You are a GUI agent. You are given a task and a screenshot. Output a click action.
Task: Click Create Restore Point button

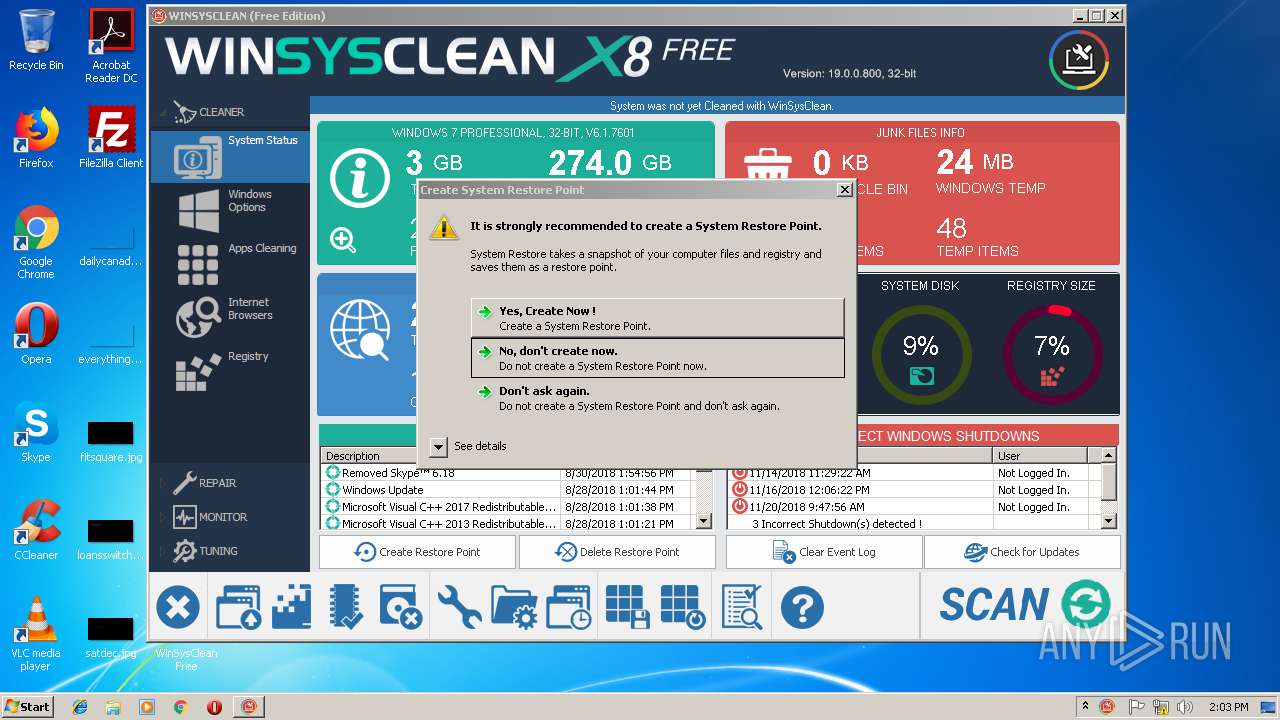coord(417,552)
